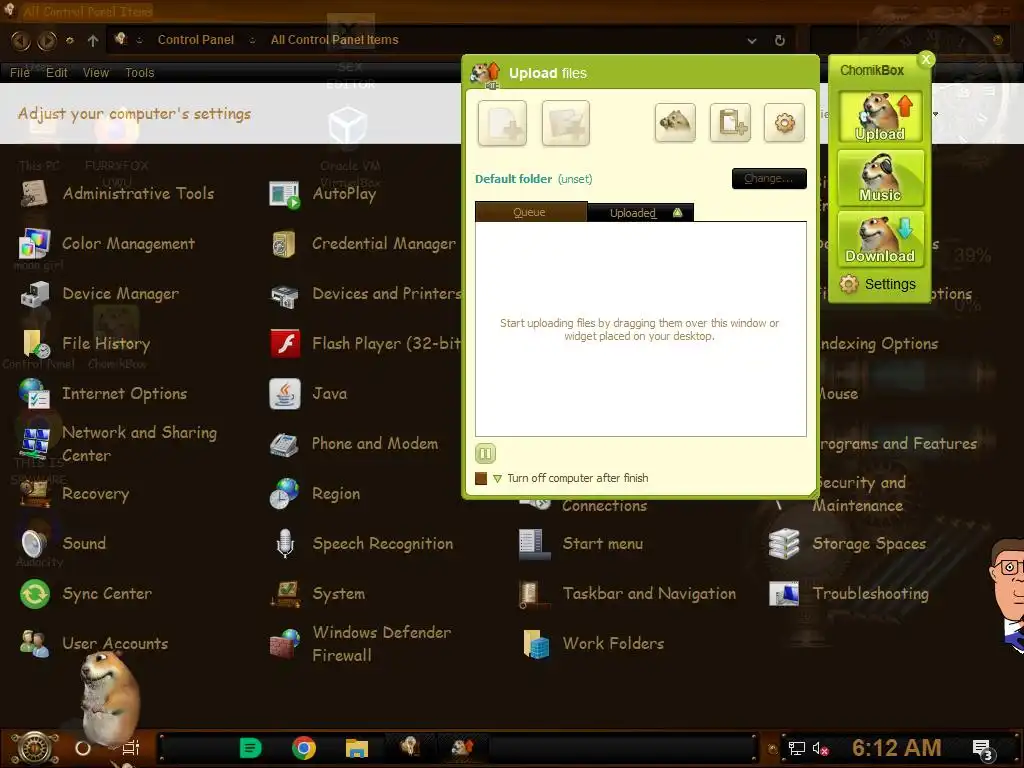Click the ChomikBox Download tile
The height and width of the screenshot is (768, 1024).
point(880,239)
